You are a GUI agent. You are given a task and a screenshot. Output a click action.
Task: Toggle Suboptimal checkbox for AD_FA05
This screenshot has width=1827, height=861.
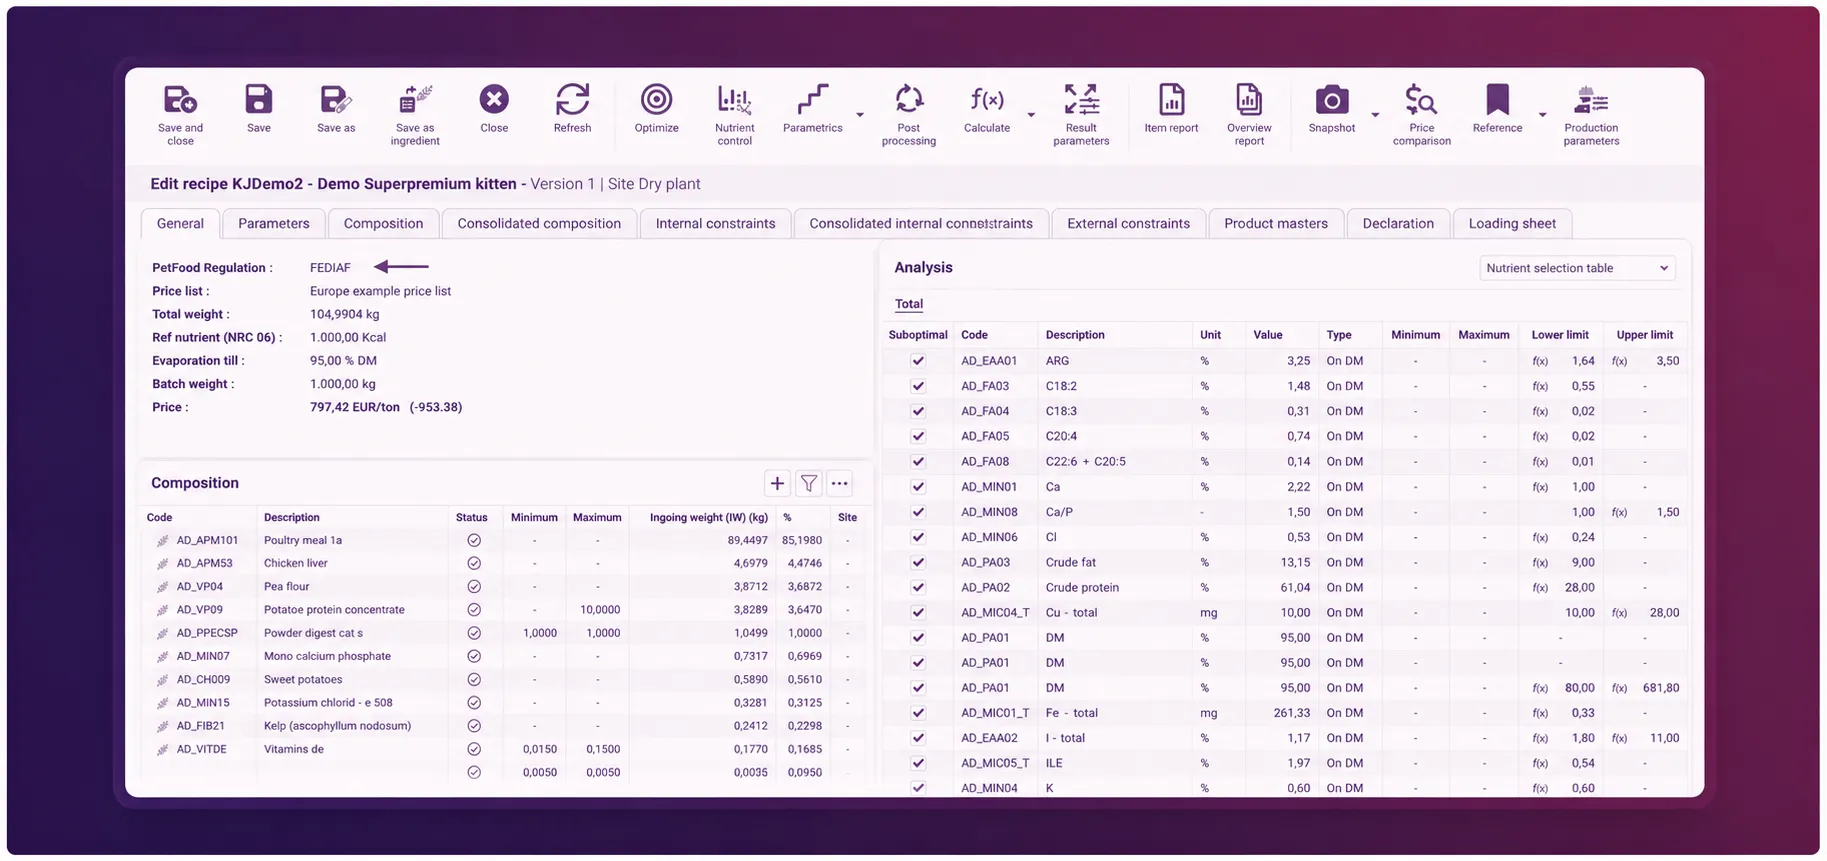pos(918,436)
